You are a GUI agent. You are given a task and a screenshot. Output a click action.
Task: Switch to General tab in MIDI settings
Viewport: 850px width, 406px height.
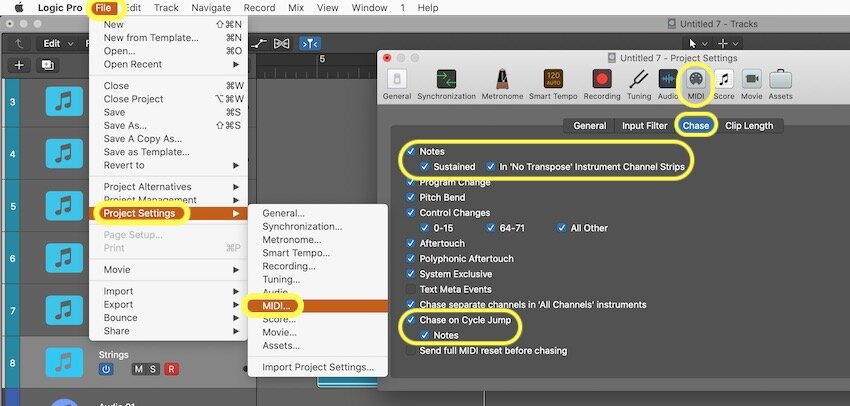click(x=589, y=125)
